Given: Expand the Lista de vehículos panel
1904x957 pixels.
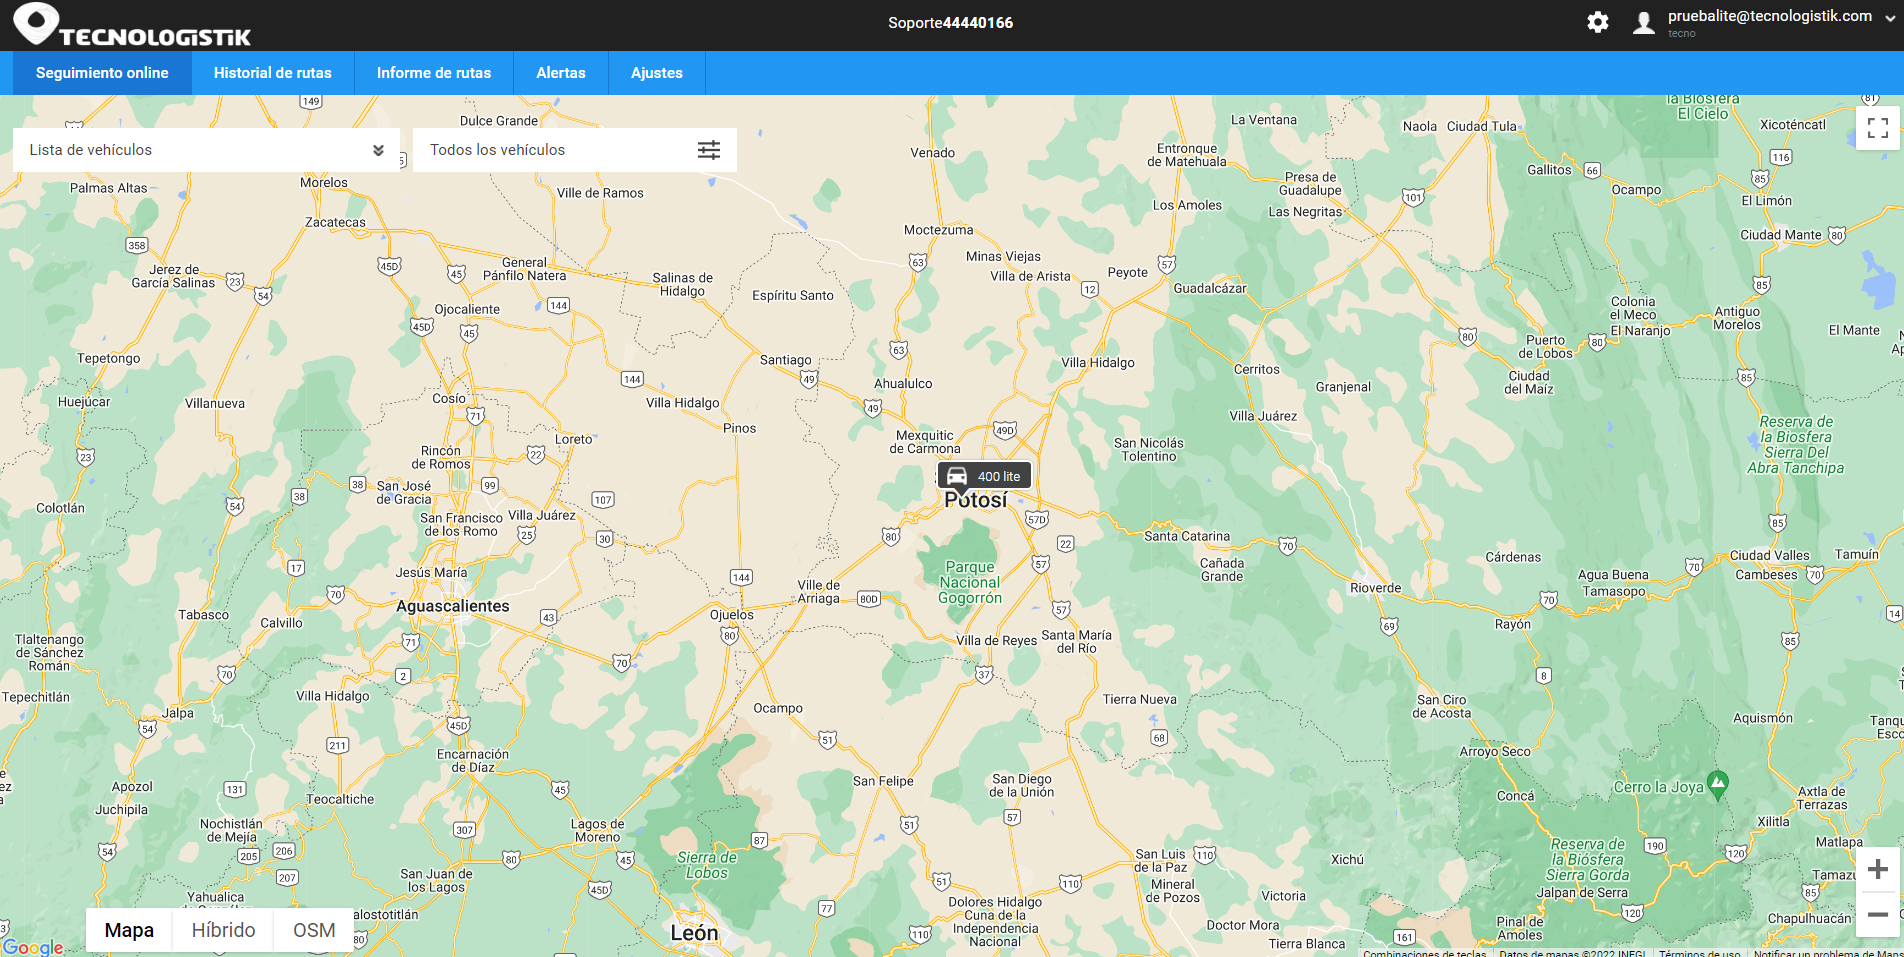Looking at the screenshot, I should [206, 150].
